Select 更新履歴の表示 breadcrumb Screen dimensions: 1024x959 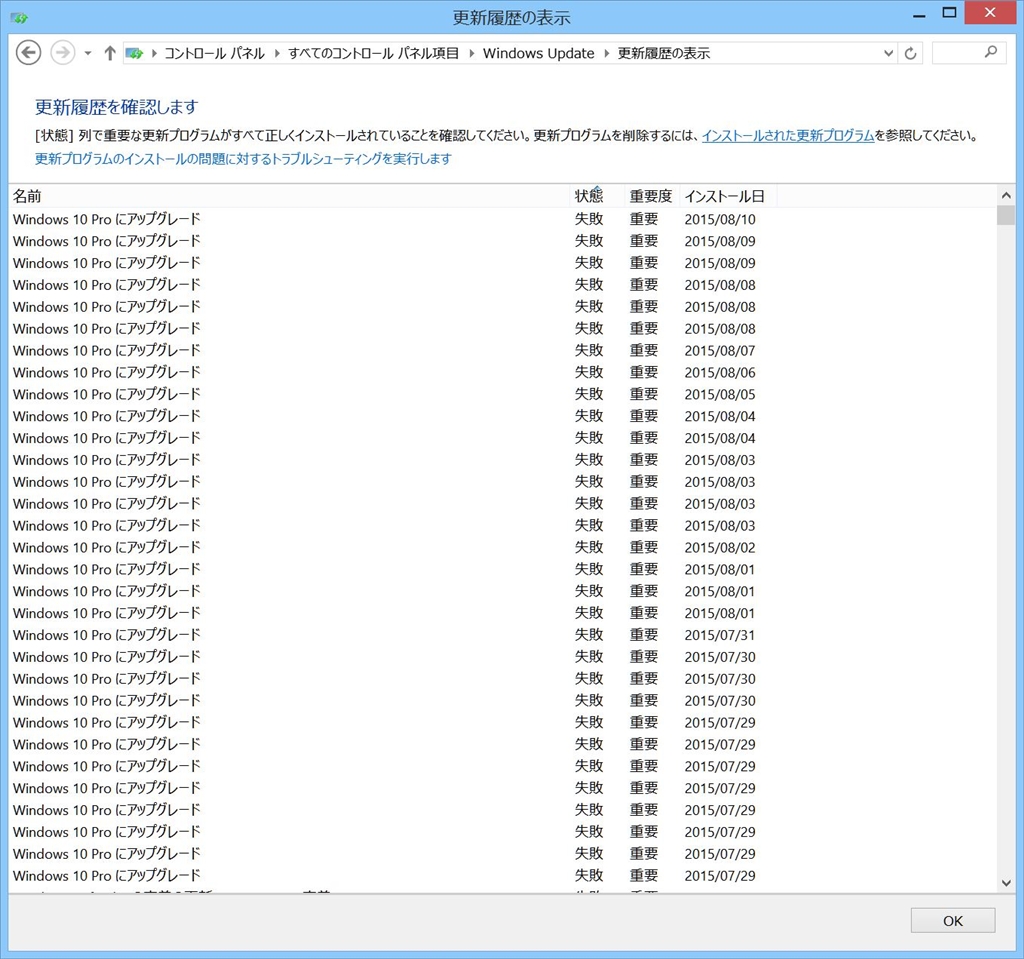[x=664, y=54]
